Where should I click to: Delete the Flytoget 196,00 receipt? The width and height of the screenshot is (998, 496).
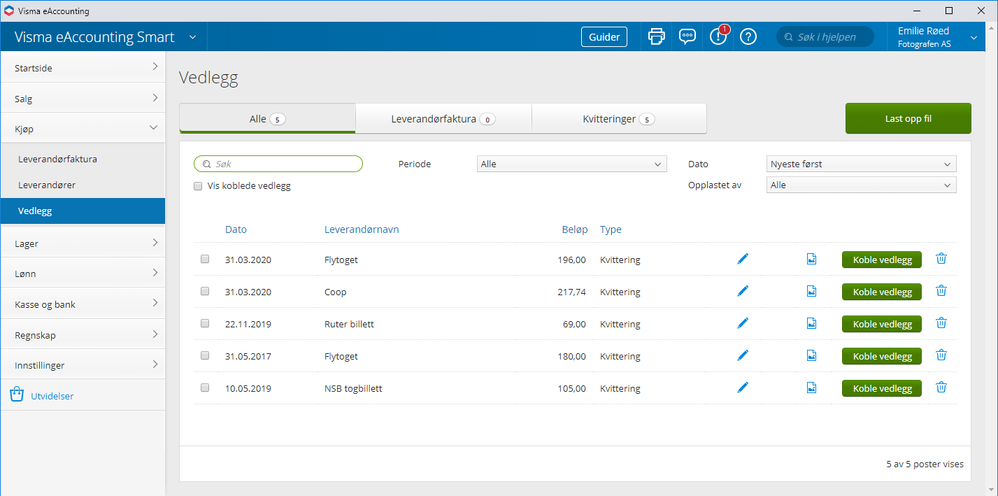[x=941, y=259]
